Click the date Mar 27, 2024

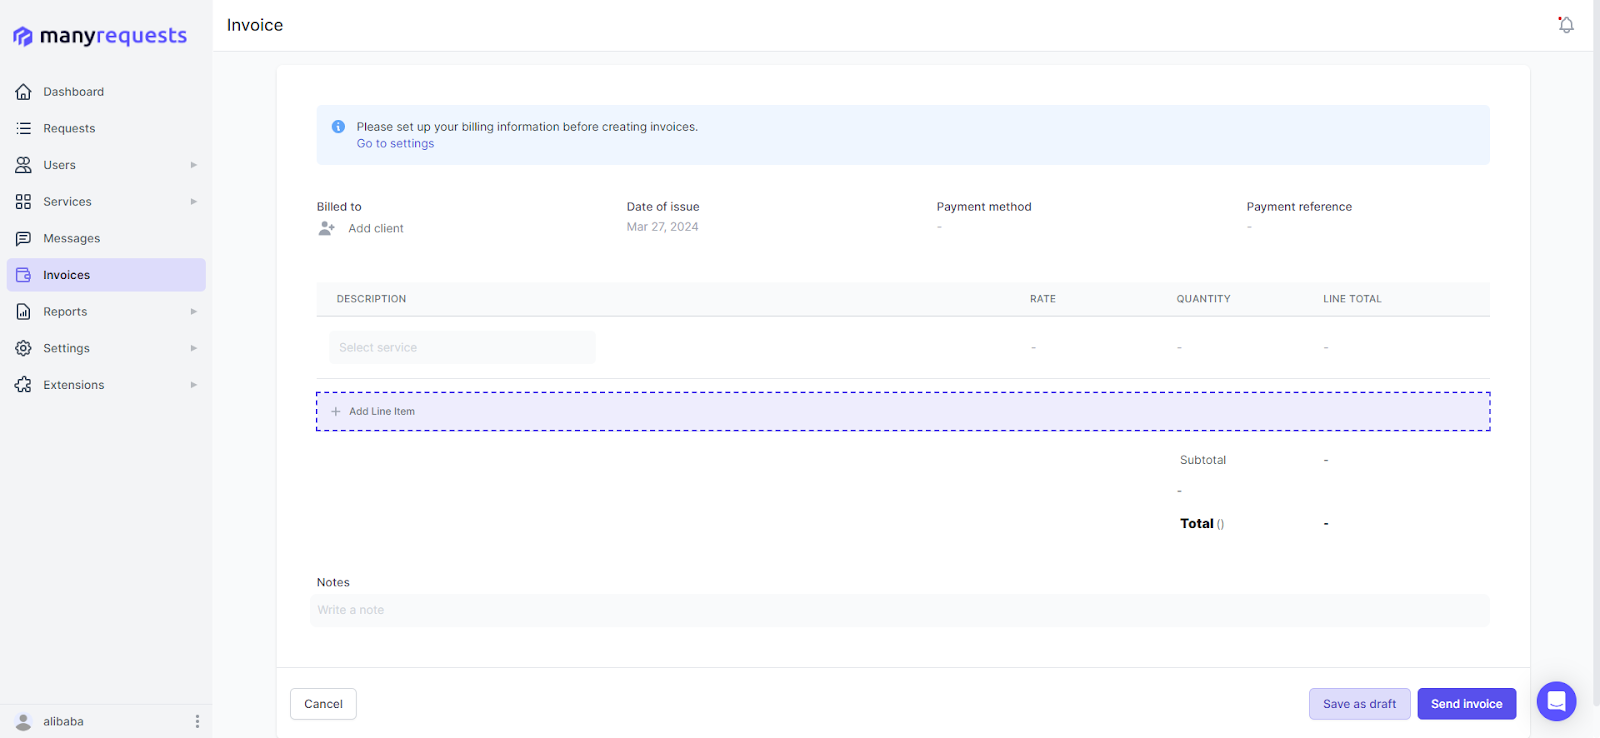[x=662, y=227]
